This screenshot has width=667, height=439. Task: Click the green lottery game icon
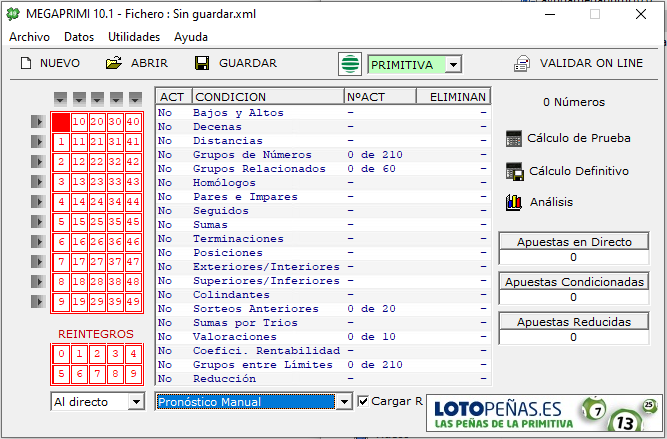pyautogui.click(x=350, y=64)
